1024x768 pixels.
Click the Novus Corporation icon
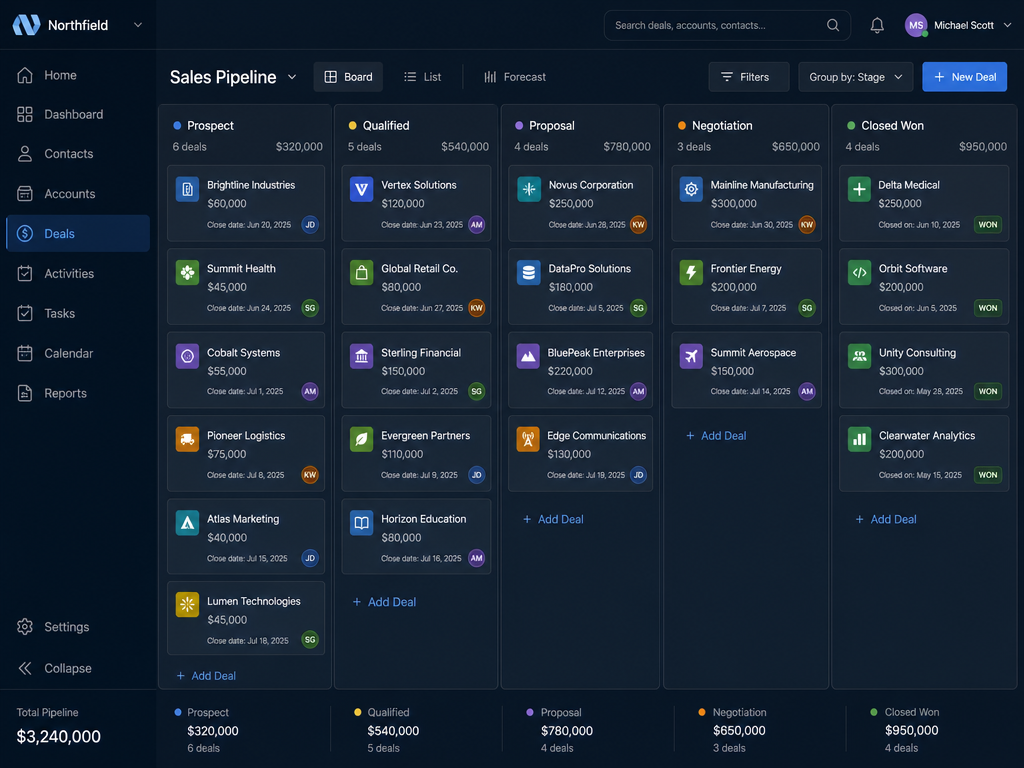pos(528,189)
